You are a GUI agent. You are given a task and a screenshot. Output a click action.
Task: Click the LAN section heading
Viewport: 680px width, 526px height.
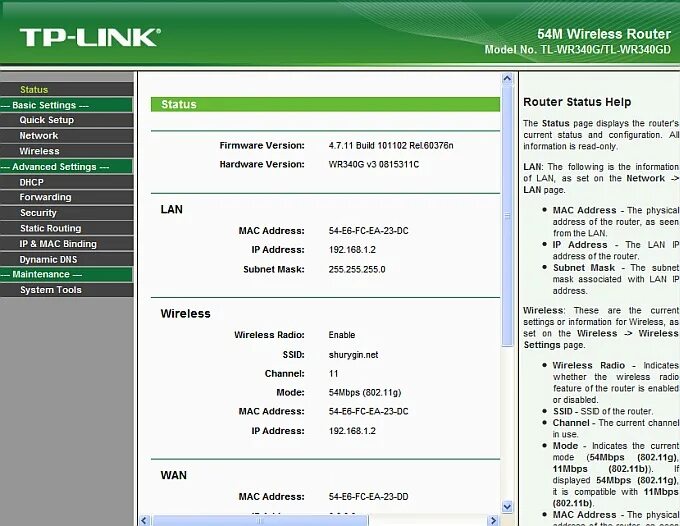[172, 209]
